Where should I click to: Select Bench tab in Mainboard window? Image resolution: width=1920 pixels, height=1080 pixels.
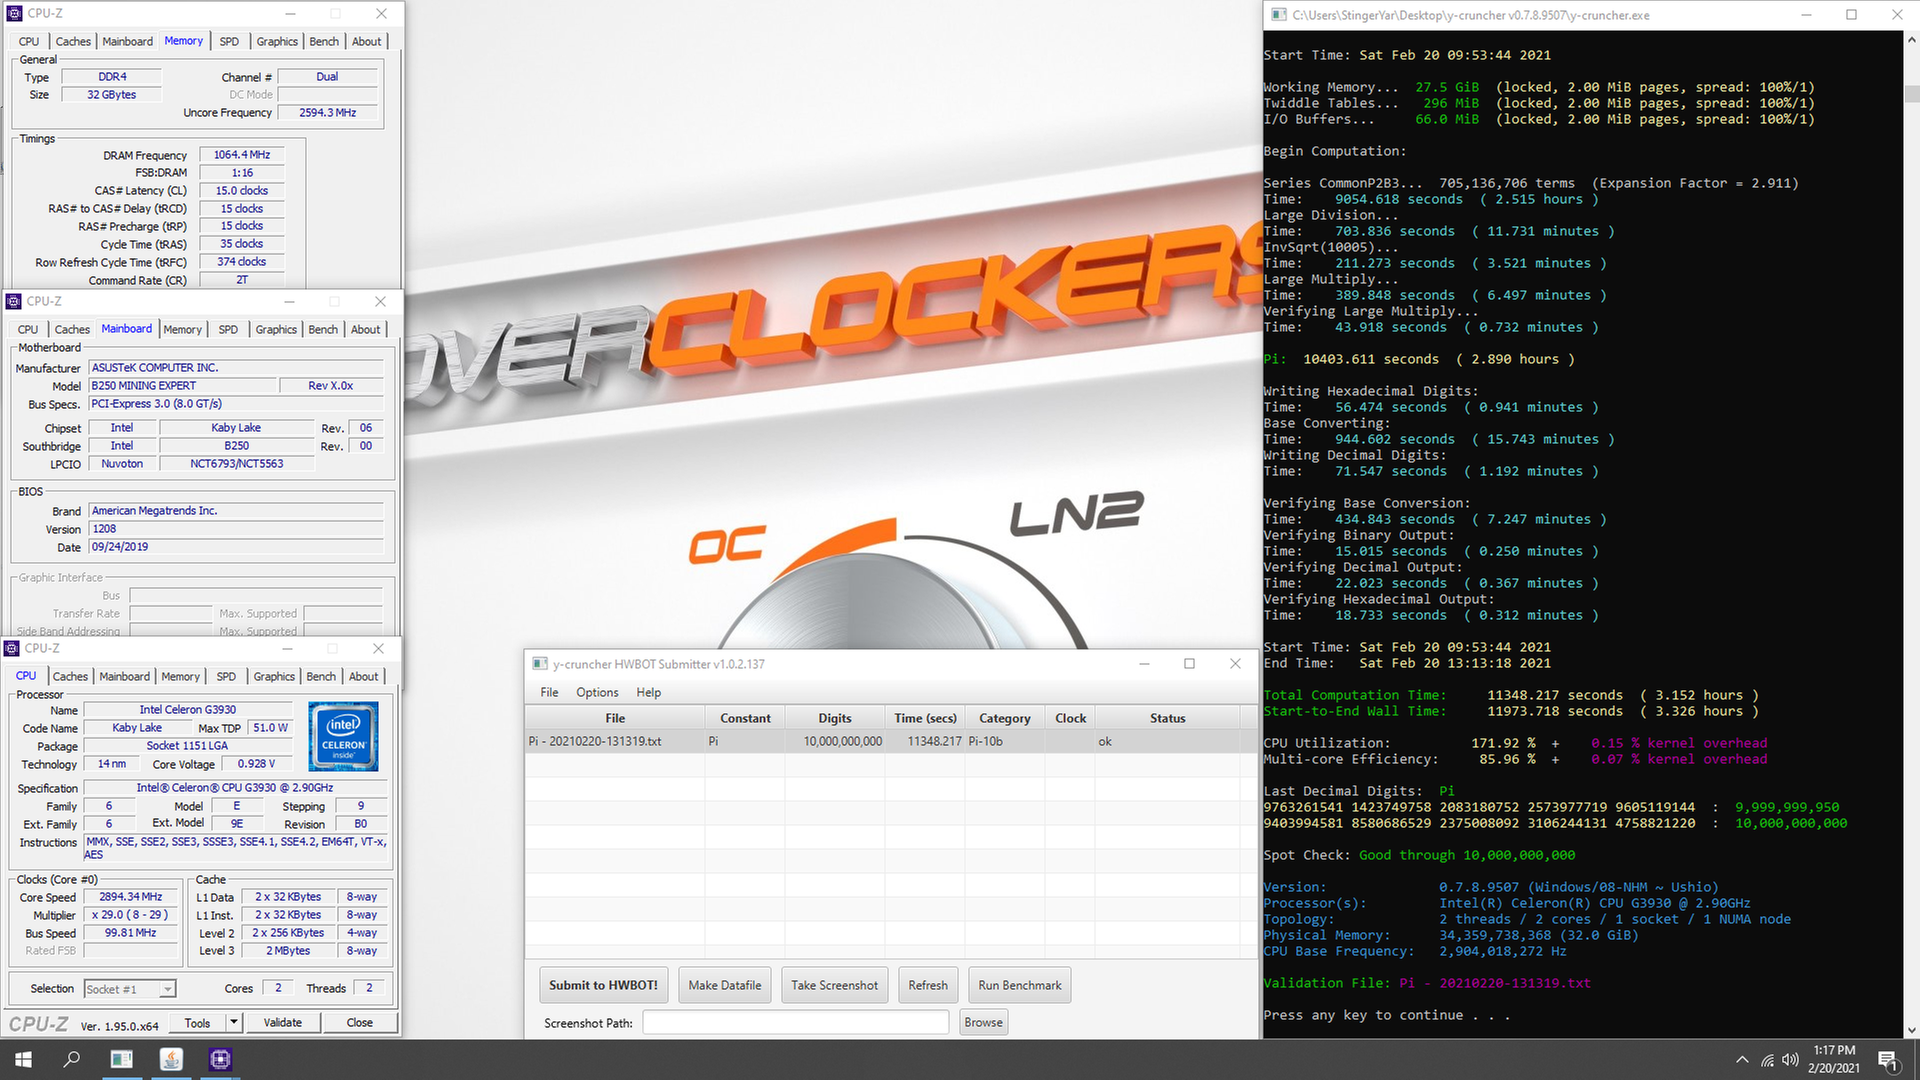tap(323, 329)
